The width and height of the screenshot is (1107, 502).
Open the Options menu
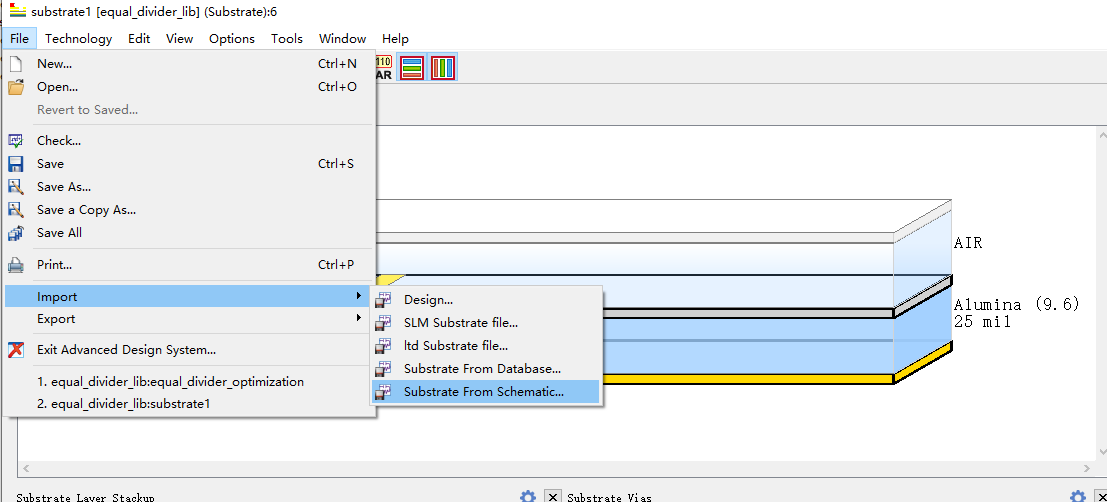coord(232,38)
